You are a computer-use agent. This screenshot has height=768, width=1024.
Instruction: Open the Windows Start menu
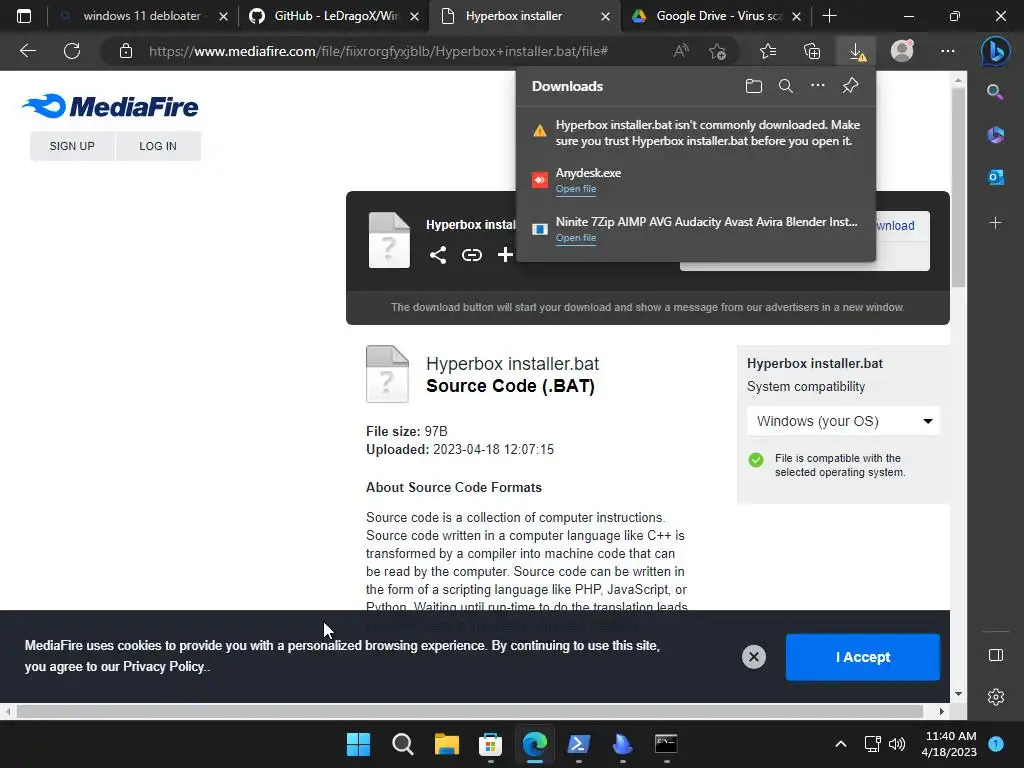point(358,744)
